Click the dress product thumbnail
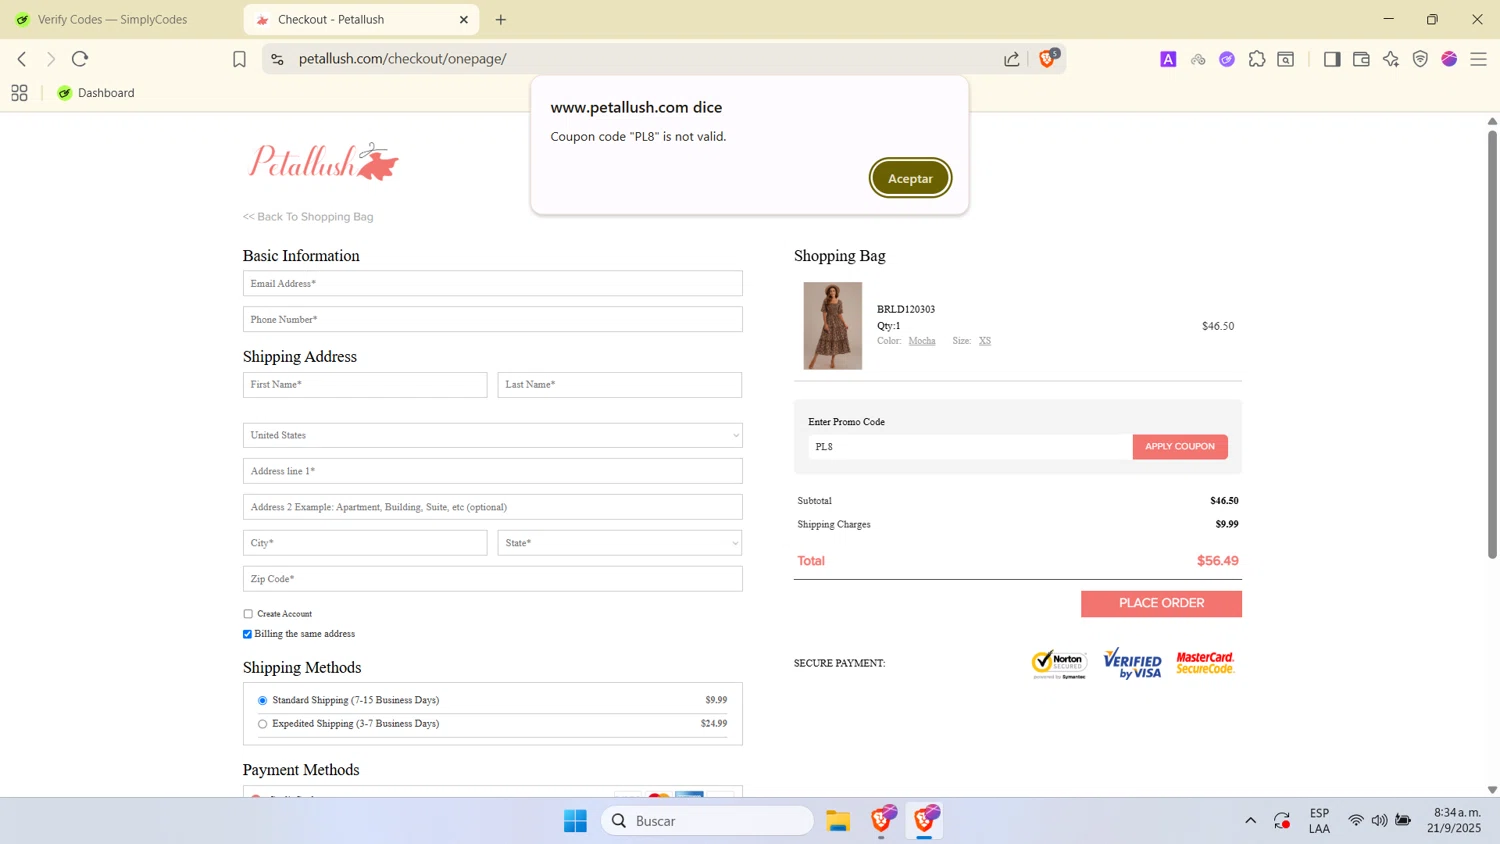Screen dimensions: 1500x844 click(x=833, y=326)
